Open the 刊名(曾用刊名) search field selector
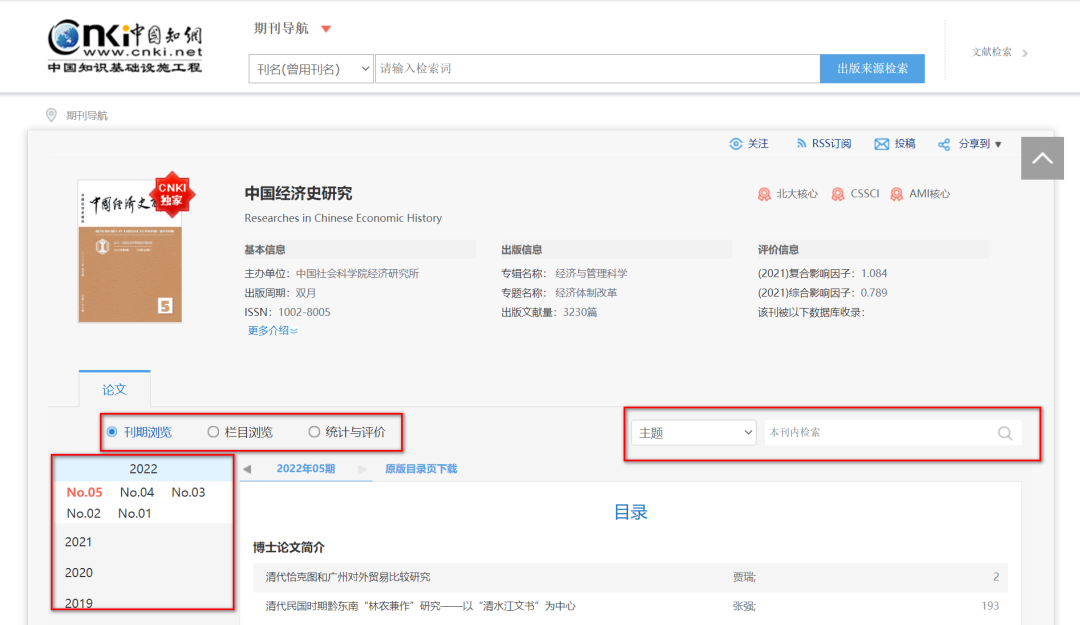This screenshot has height=625, width=1080. click(x=311, y=69)
